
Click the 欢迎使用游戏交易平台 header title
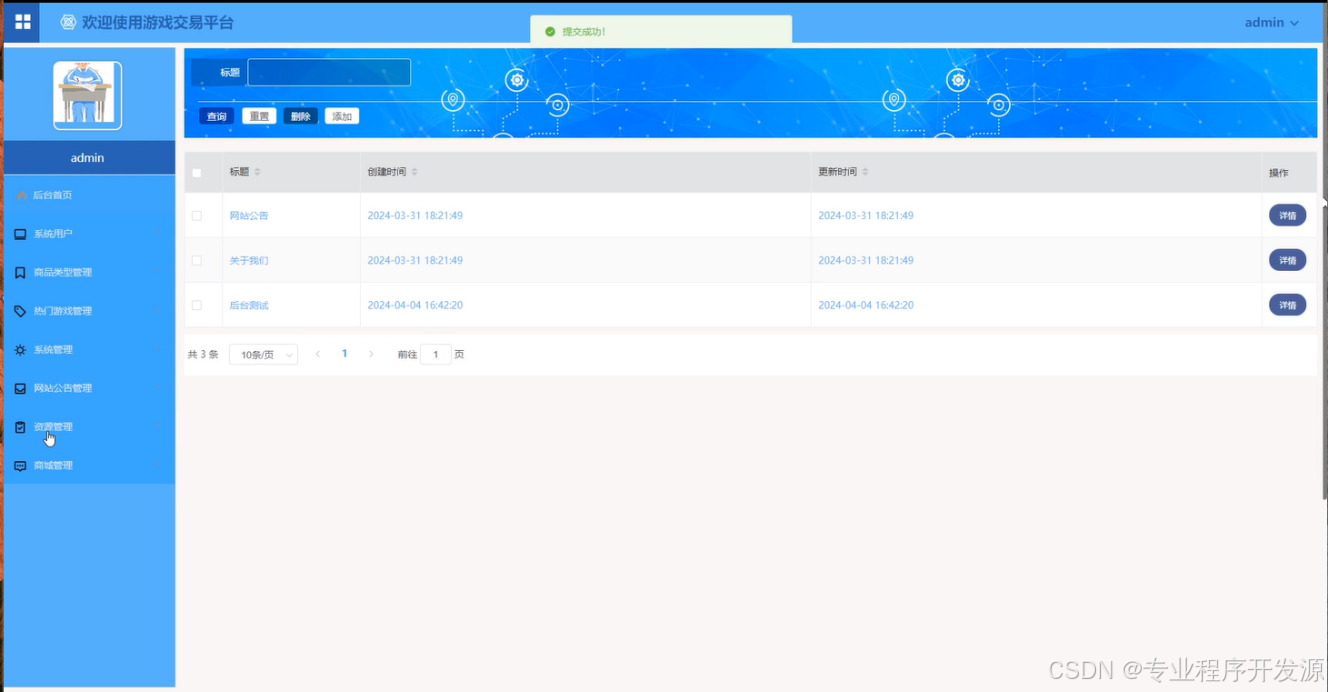158,22
